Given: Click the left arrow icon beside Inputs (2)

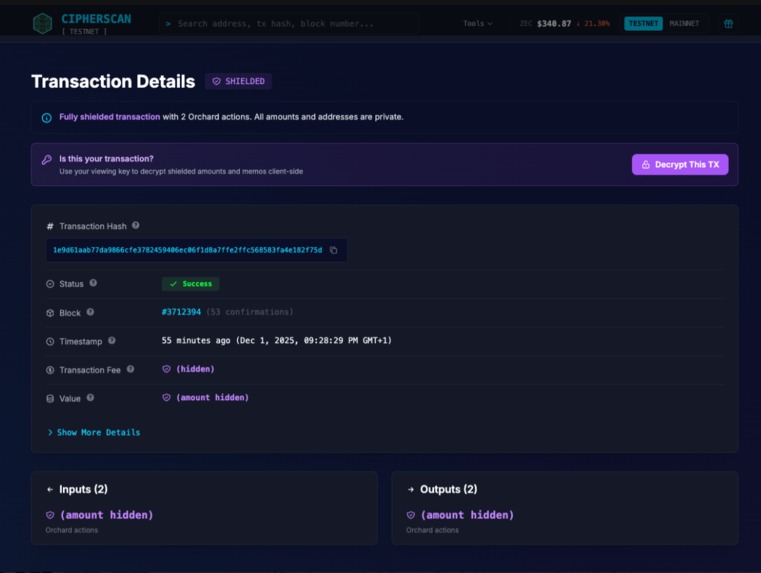Looking at the screenshot, I should pos(50,490).
